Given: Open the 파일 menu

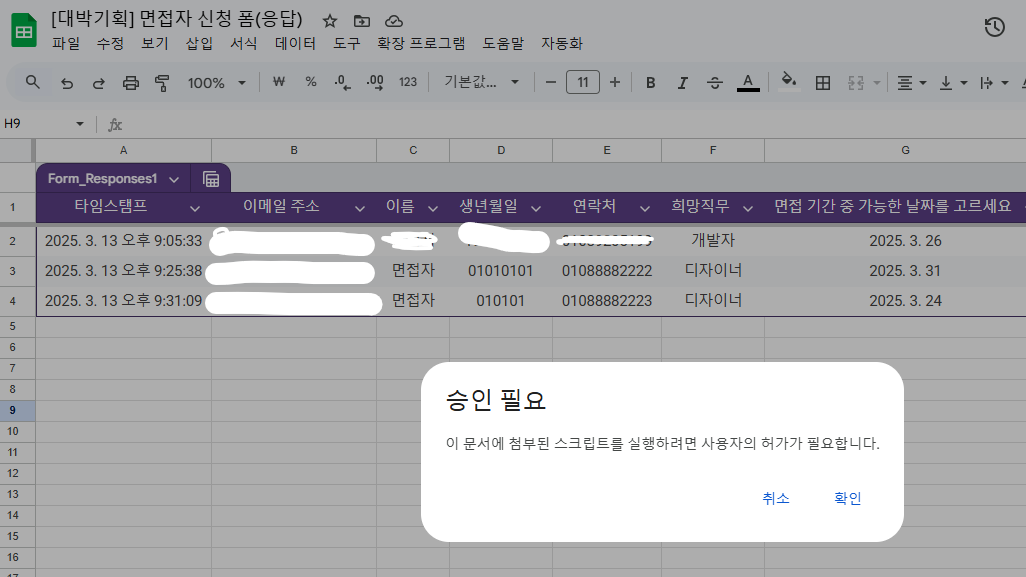Looking at the screenshot, I should tap(66, 44).
